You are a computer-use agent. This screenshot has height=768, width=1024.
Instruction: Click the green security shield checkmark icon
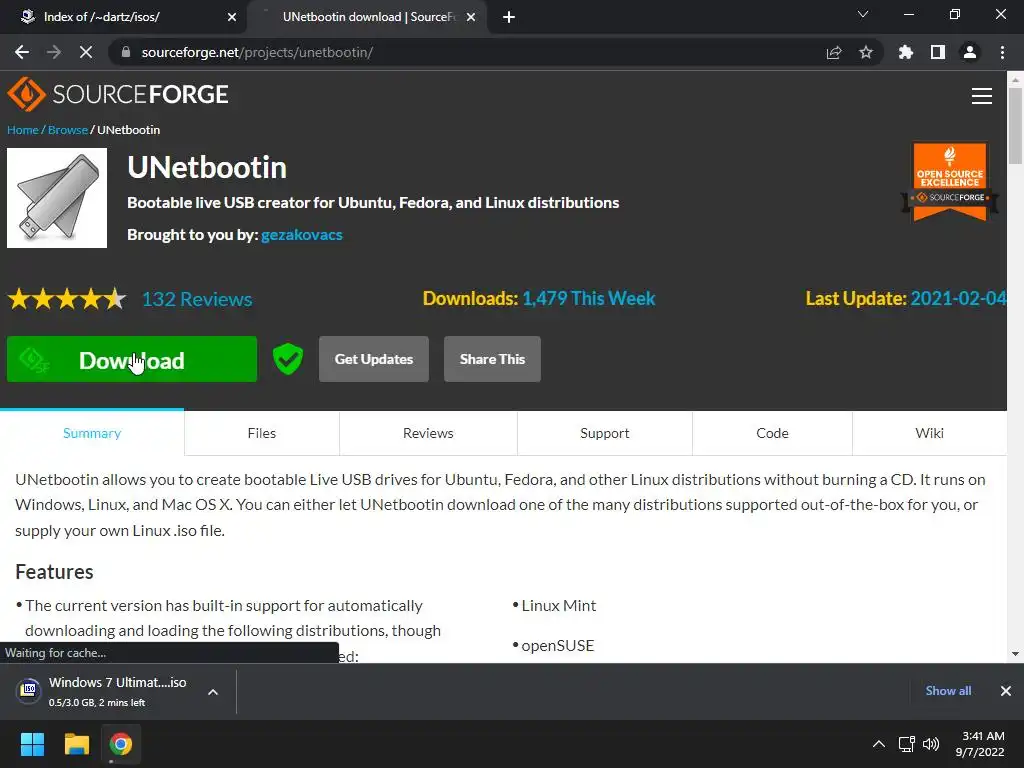coord(288,359)
